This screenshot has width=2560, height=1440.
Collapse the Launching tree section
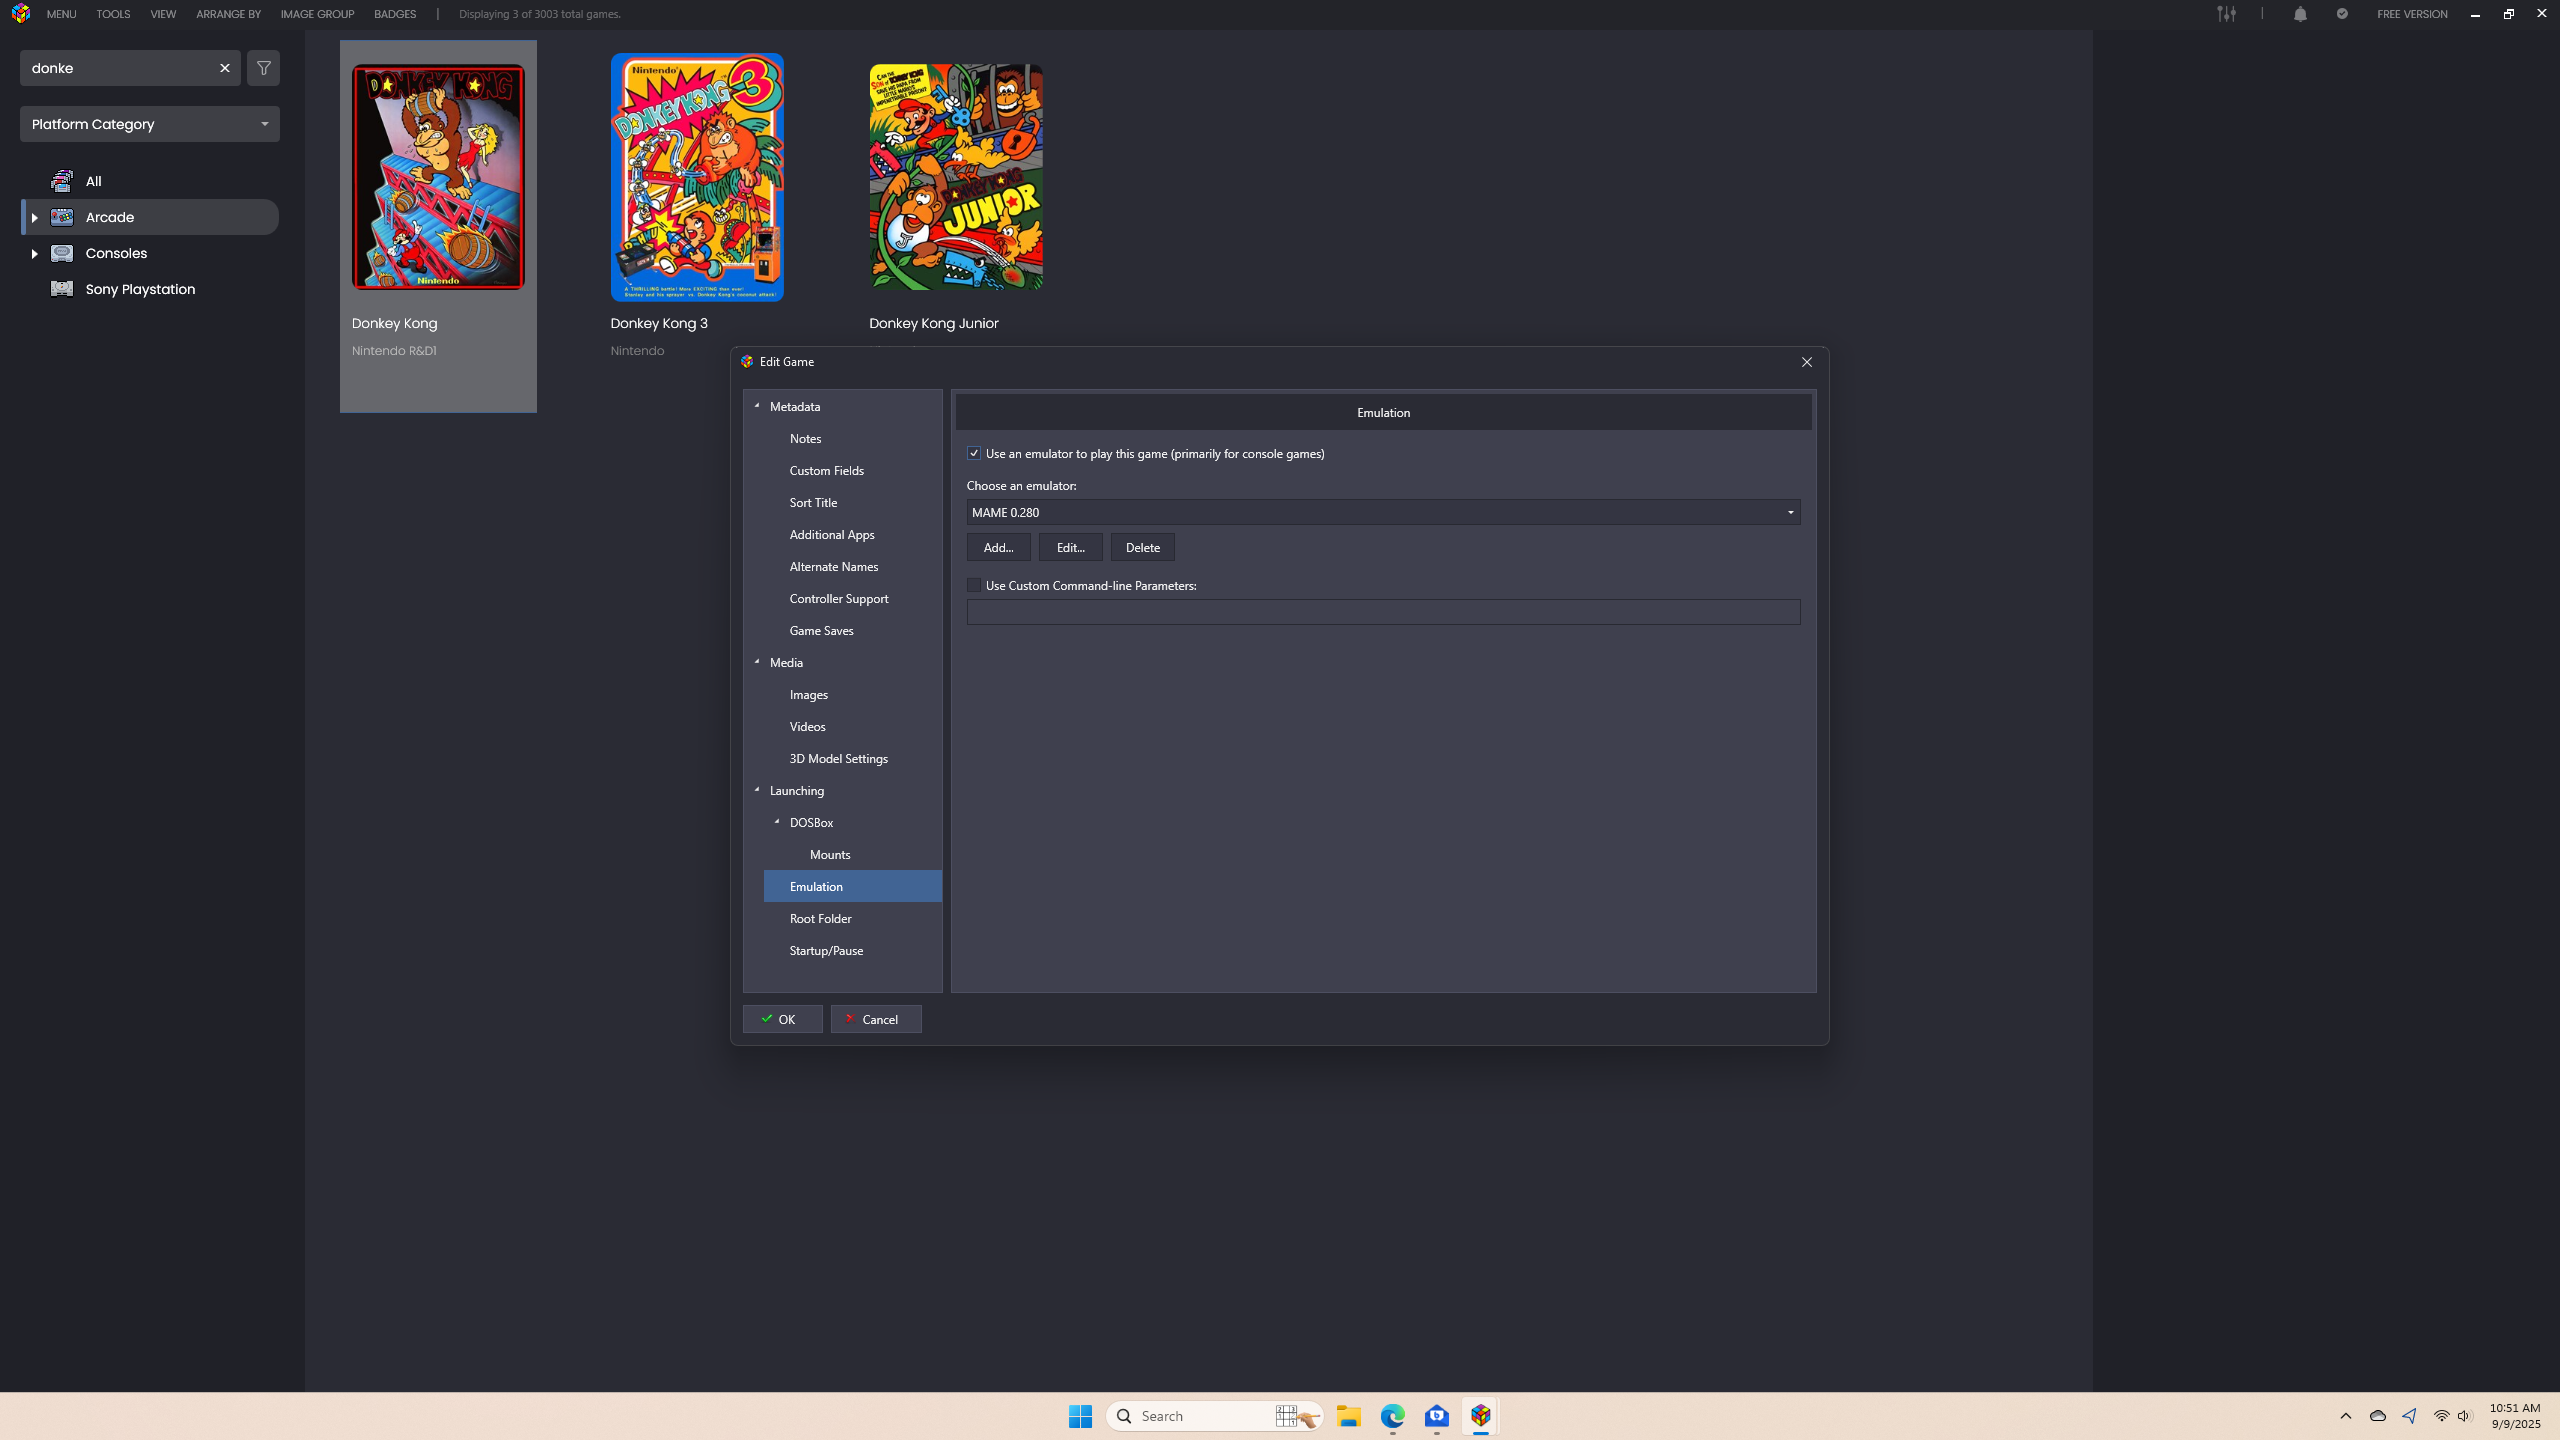tap(757, 790)
